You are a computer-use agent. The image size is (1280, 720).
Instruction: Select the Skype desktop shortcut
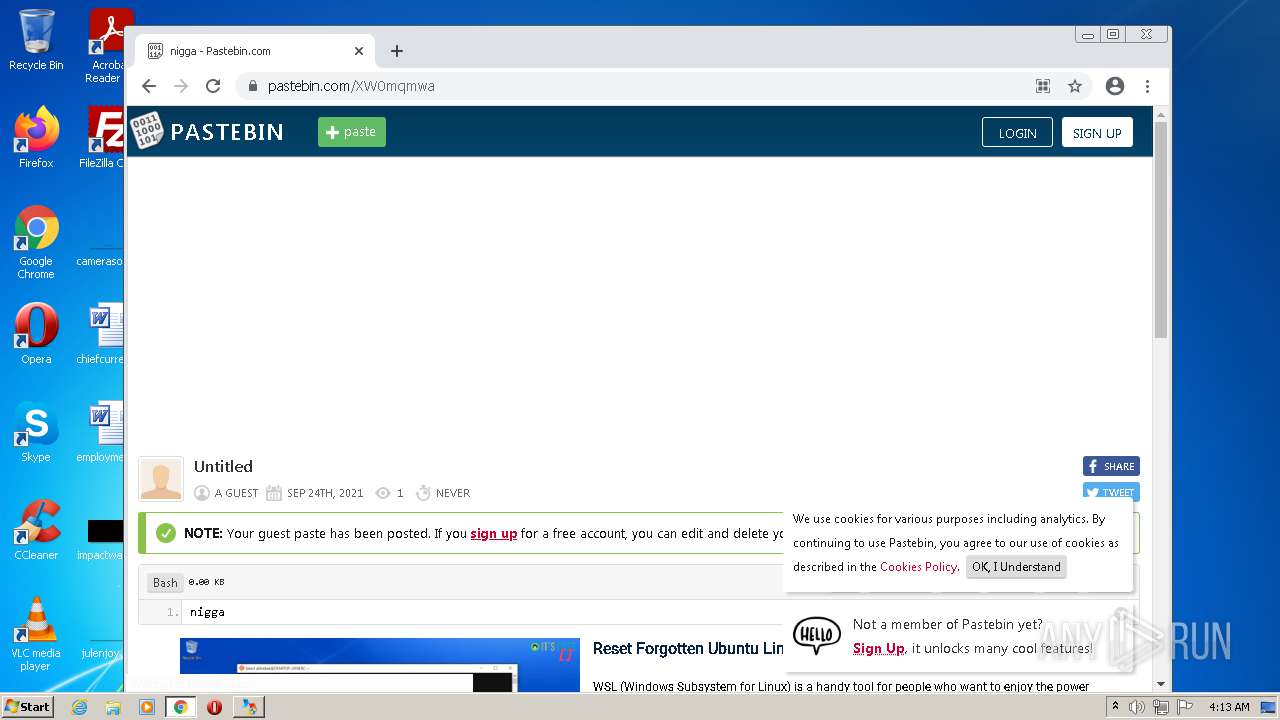coord(36,432)
